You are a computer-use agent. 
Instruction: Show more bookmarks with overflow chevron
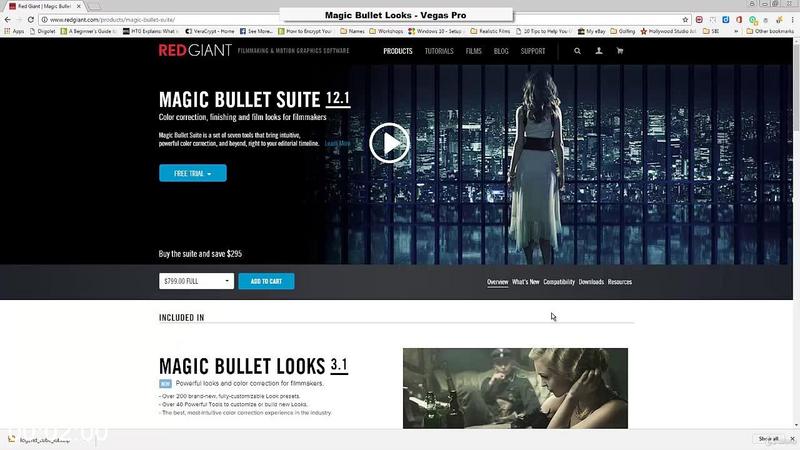(x=736, y=31)
